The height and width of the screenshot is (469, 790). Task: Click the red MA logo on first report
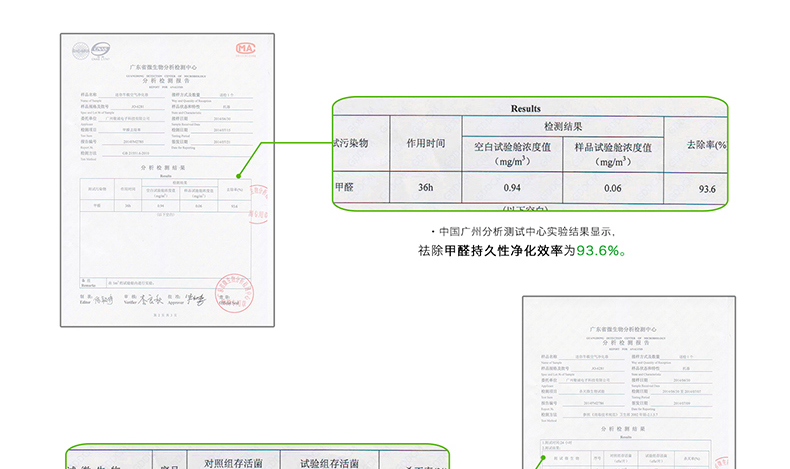click(x=245, y=48)
